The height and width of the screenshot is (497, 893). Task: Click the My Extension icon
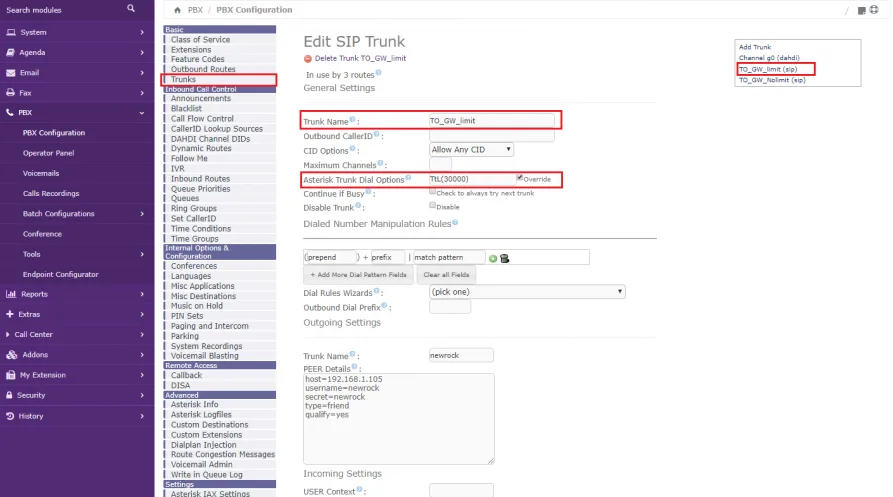pos(10,375)
